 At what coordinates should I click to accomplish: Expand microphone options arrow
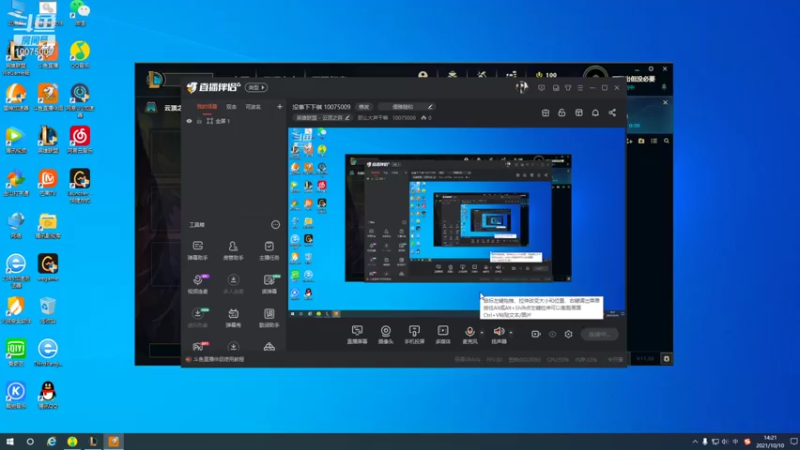click(x=482, y=333)
